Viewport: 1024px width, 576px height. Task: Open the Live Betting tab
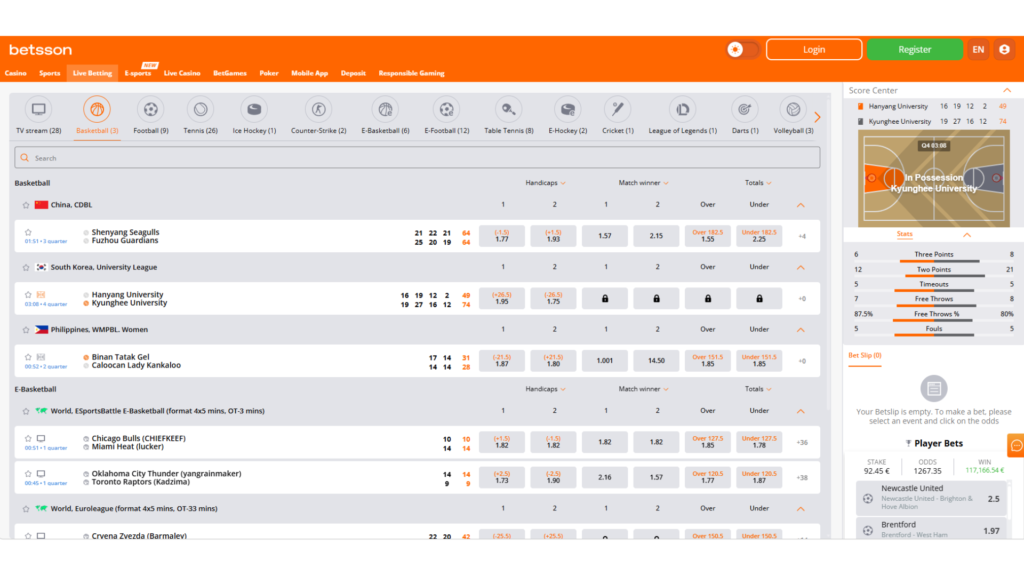click(92, 73)
